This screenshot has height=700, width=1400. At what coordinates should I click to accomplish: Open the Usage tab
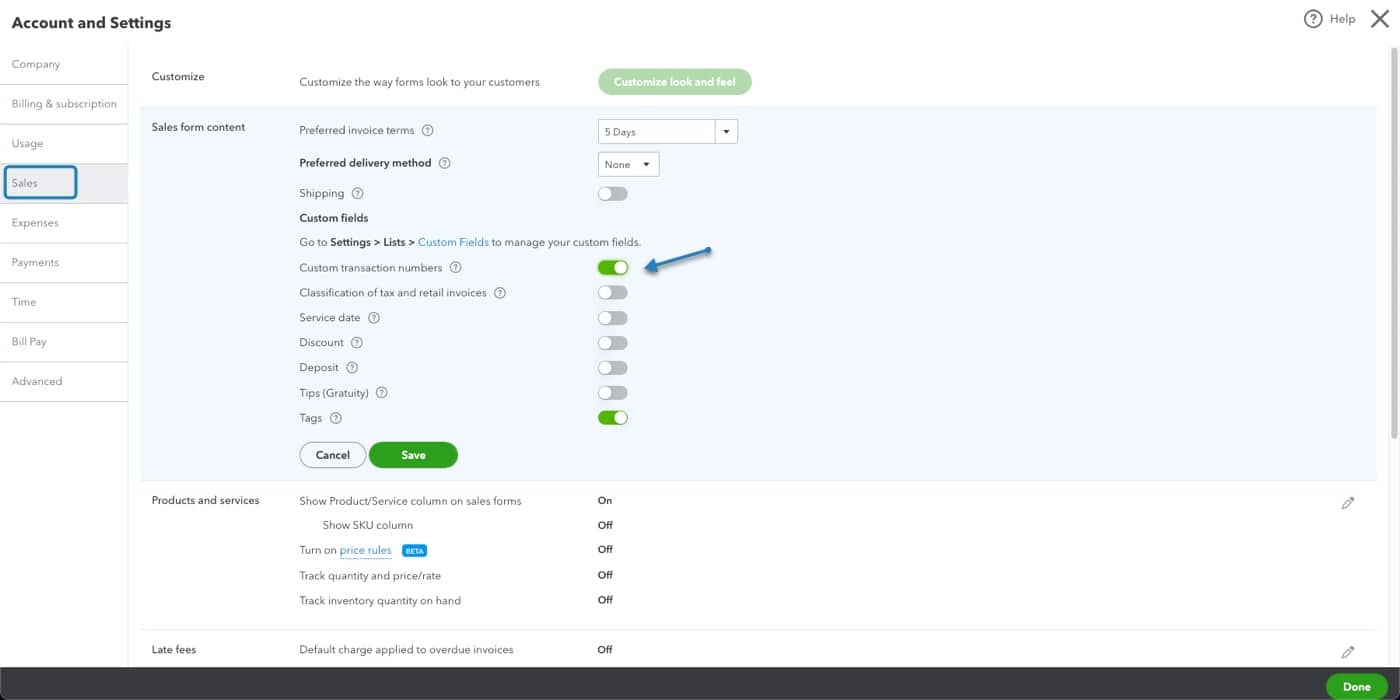click(64, 143)
